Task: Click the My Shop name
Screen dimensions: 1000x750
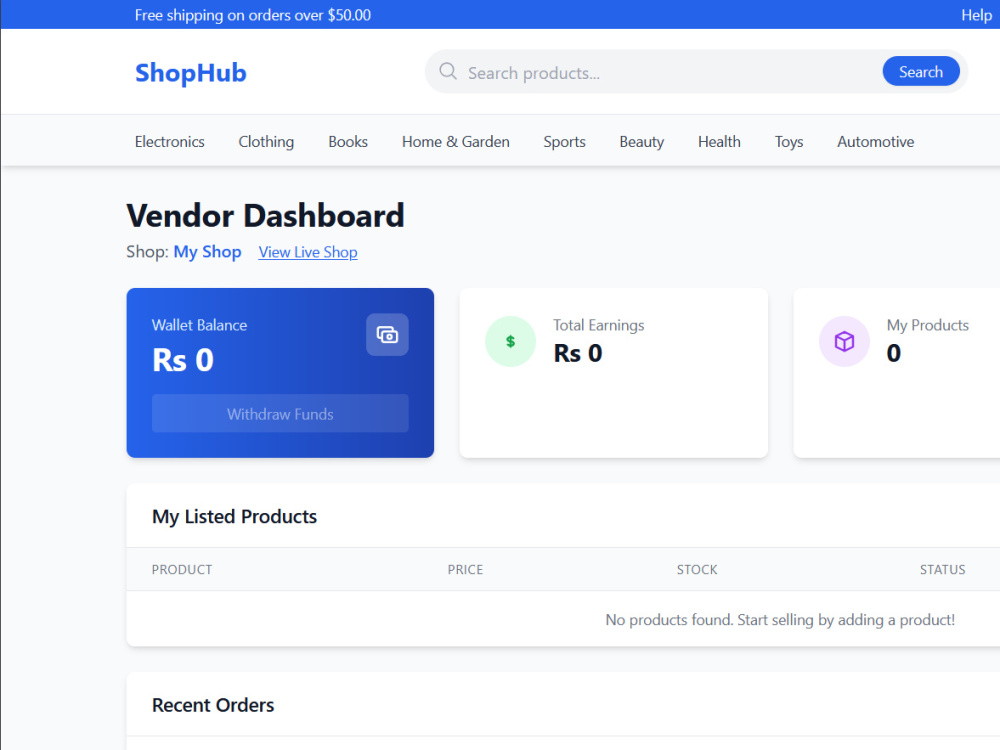Action: point(207,252)
